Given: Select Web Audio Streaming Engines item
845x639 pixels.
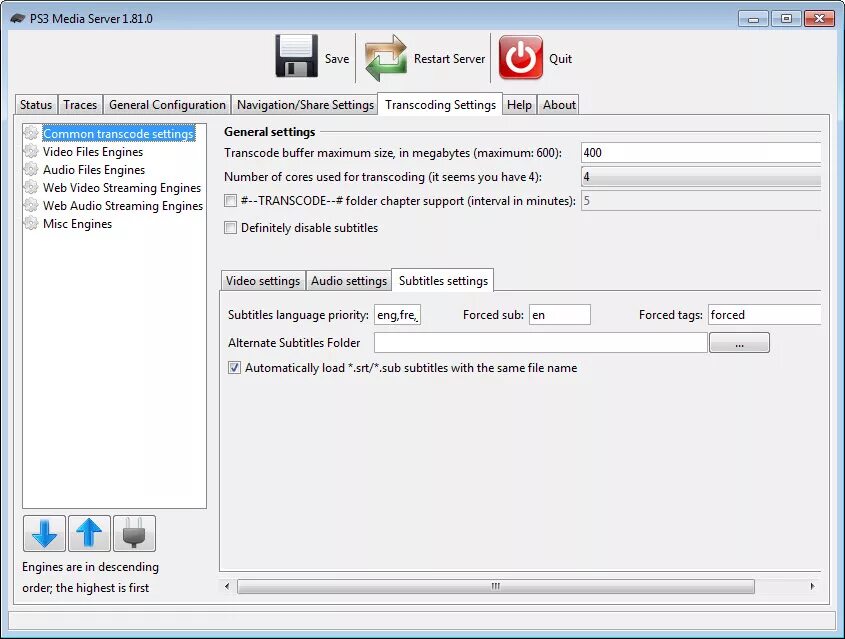Looking at the screenshot, I should tap(123, 206).
